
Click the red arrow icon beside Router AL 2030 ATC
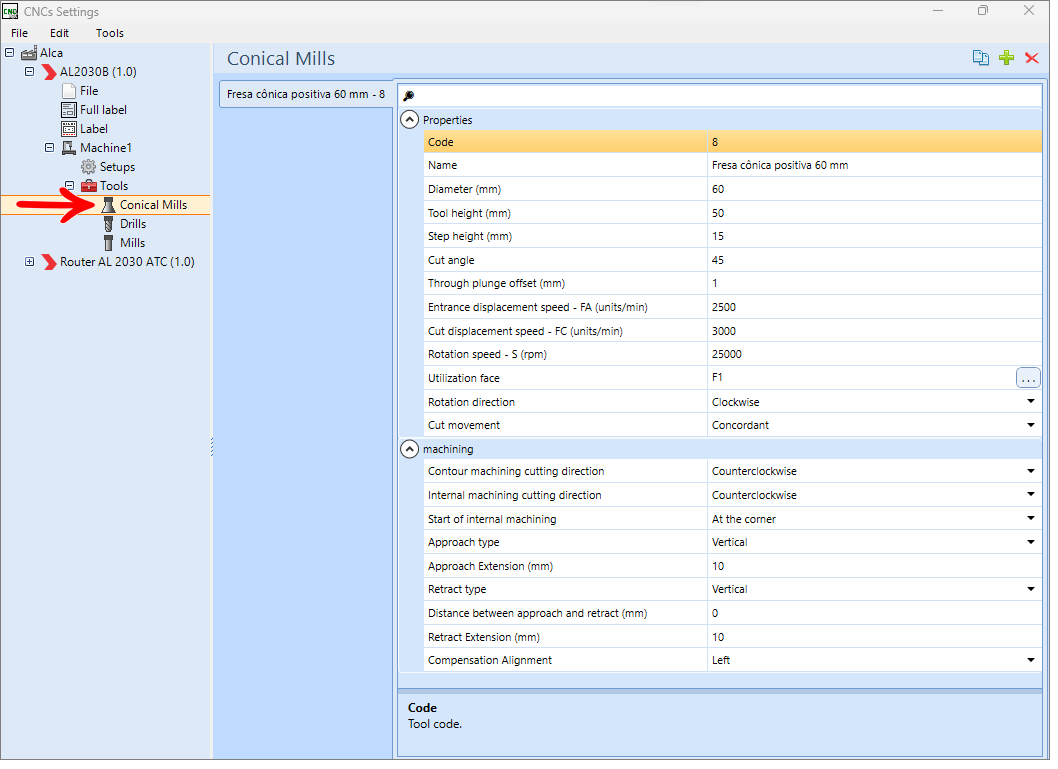49,264
